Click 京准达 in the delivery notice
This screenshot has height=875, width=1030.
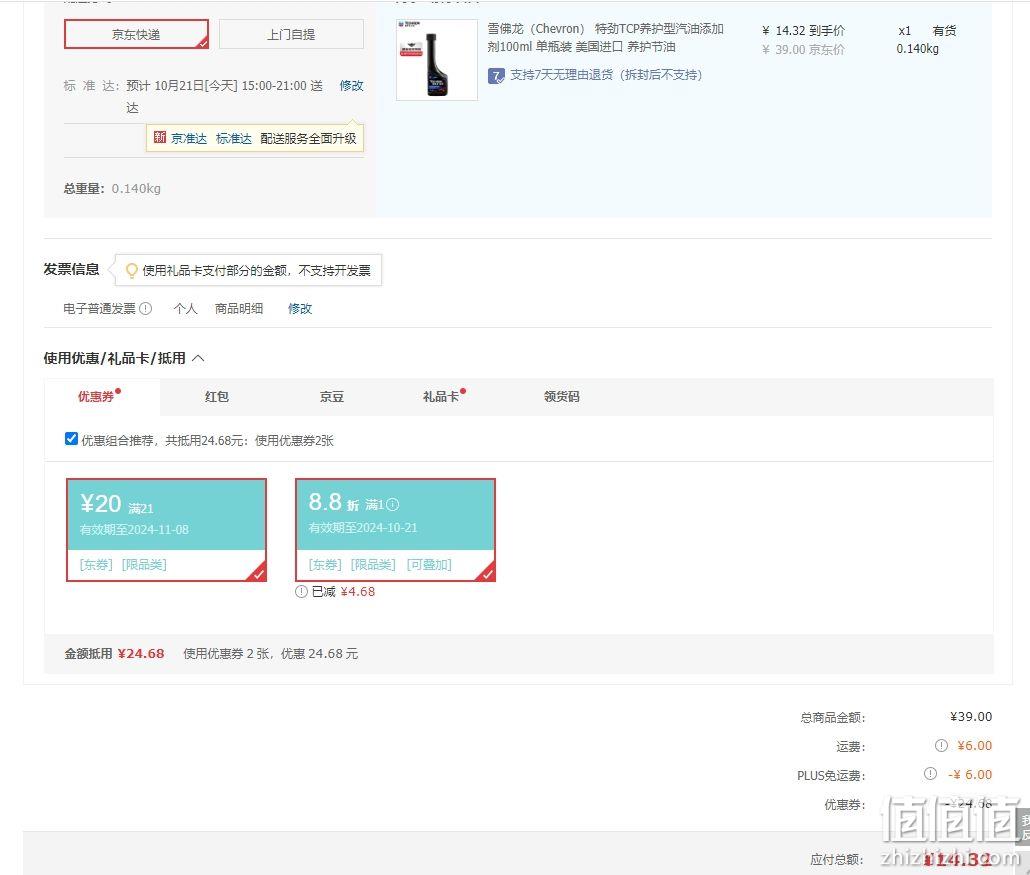(x=189, y=139)
